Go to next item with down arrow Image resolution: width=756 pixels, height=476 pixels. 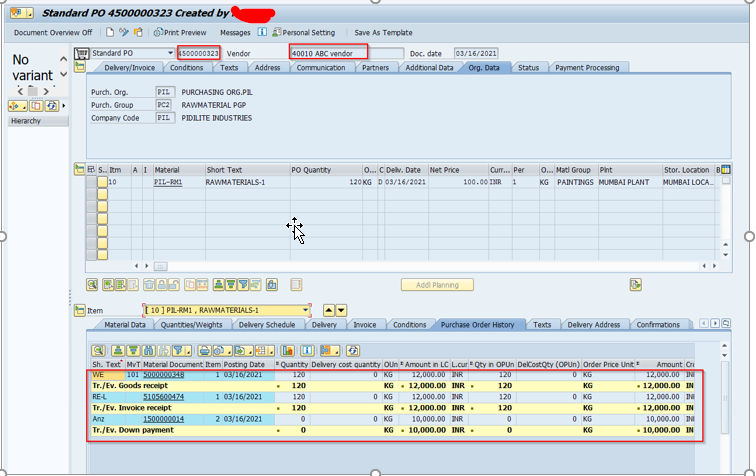341,310
